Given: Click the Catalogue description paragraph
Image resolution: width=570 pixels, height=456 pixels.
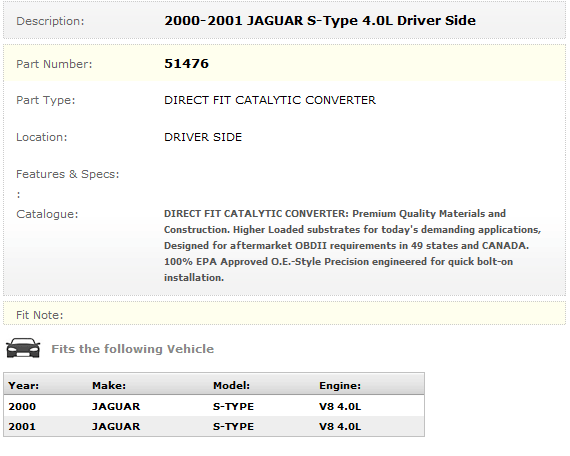Looking at the screenshot, I should click(x=352, y=245).
